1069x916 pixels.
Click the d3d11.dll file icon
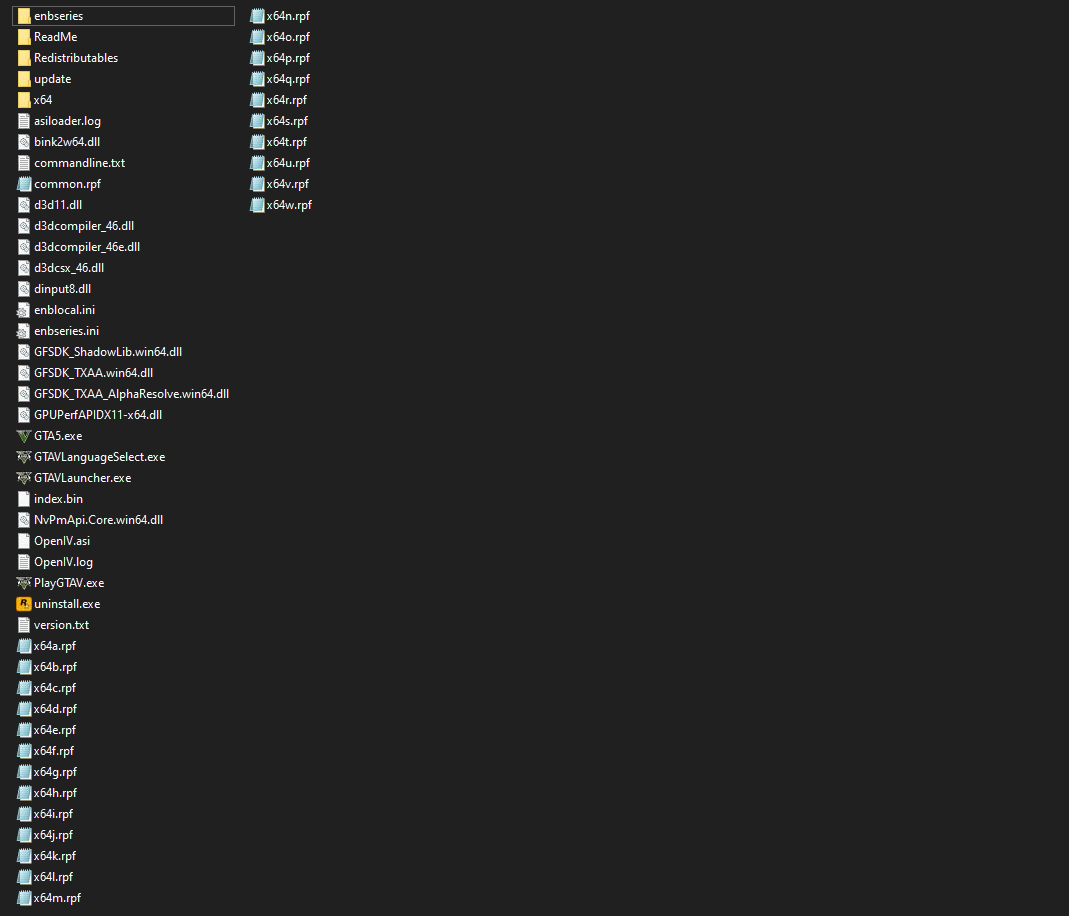click(x=24, y=204)
